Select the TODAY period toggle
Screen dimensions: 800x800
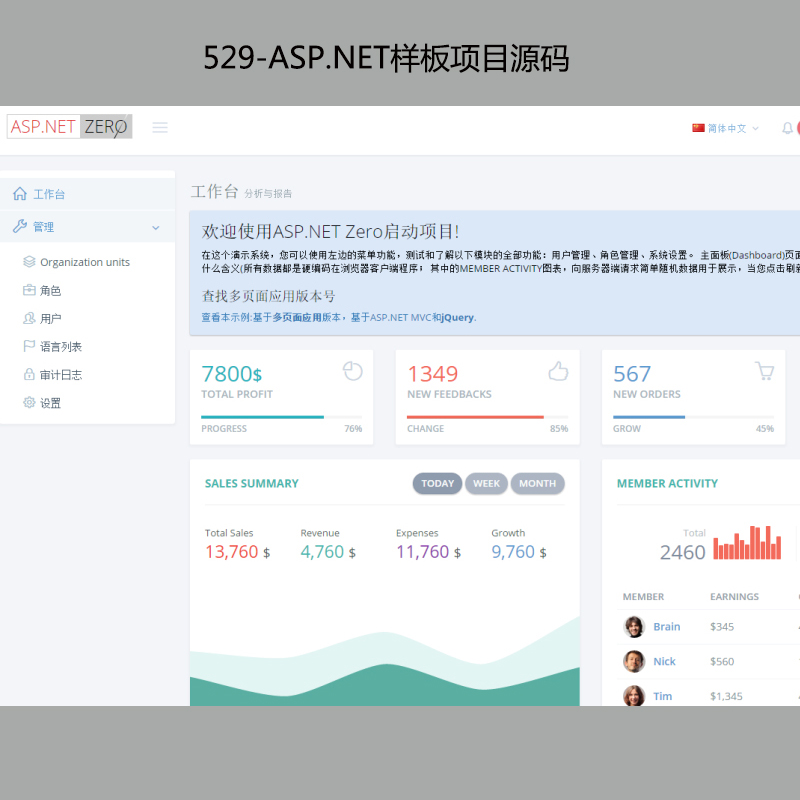click(x=437, y=483)
